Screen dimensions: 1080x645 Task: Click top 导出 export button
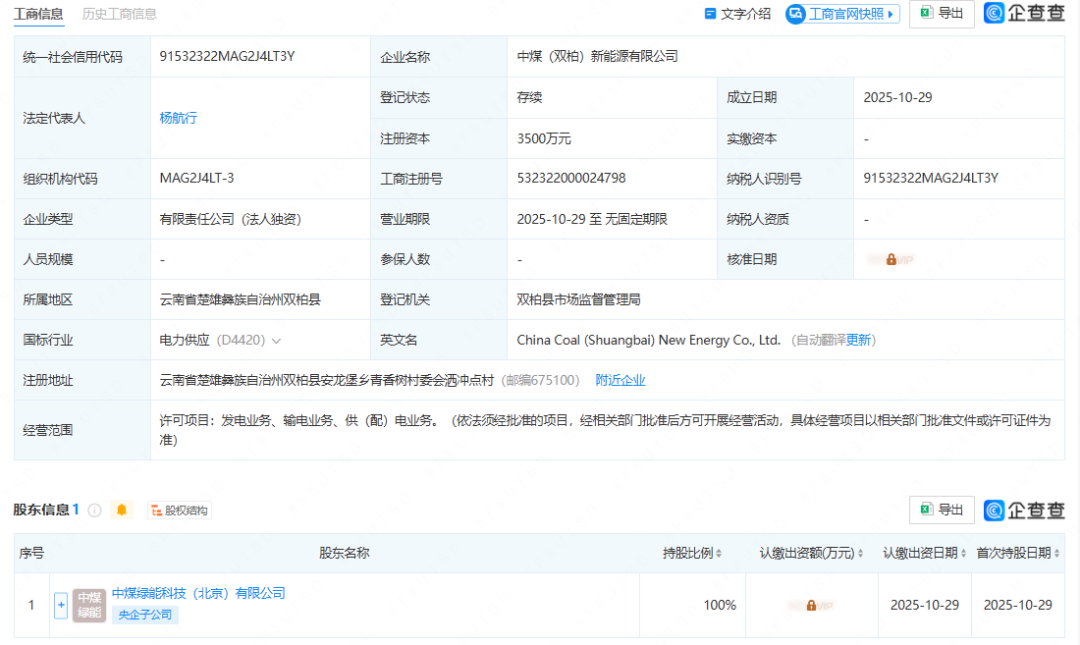point(941,13)
